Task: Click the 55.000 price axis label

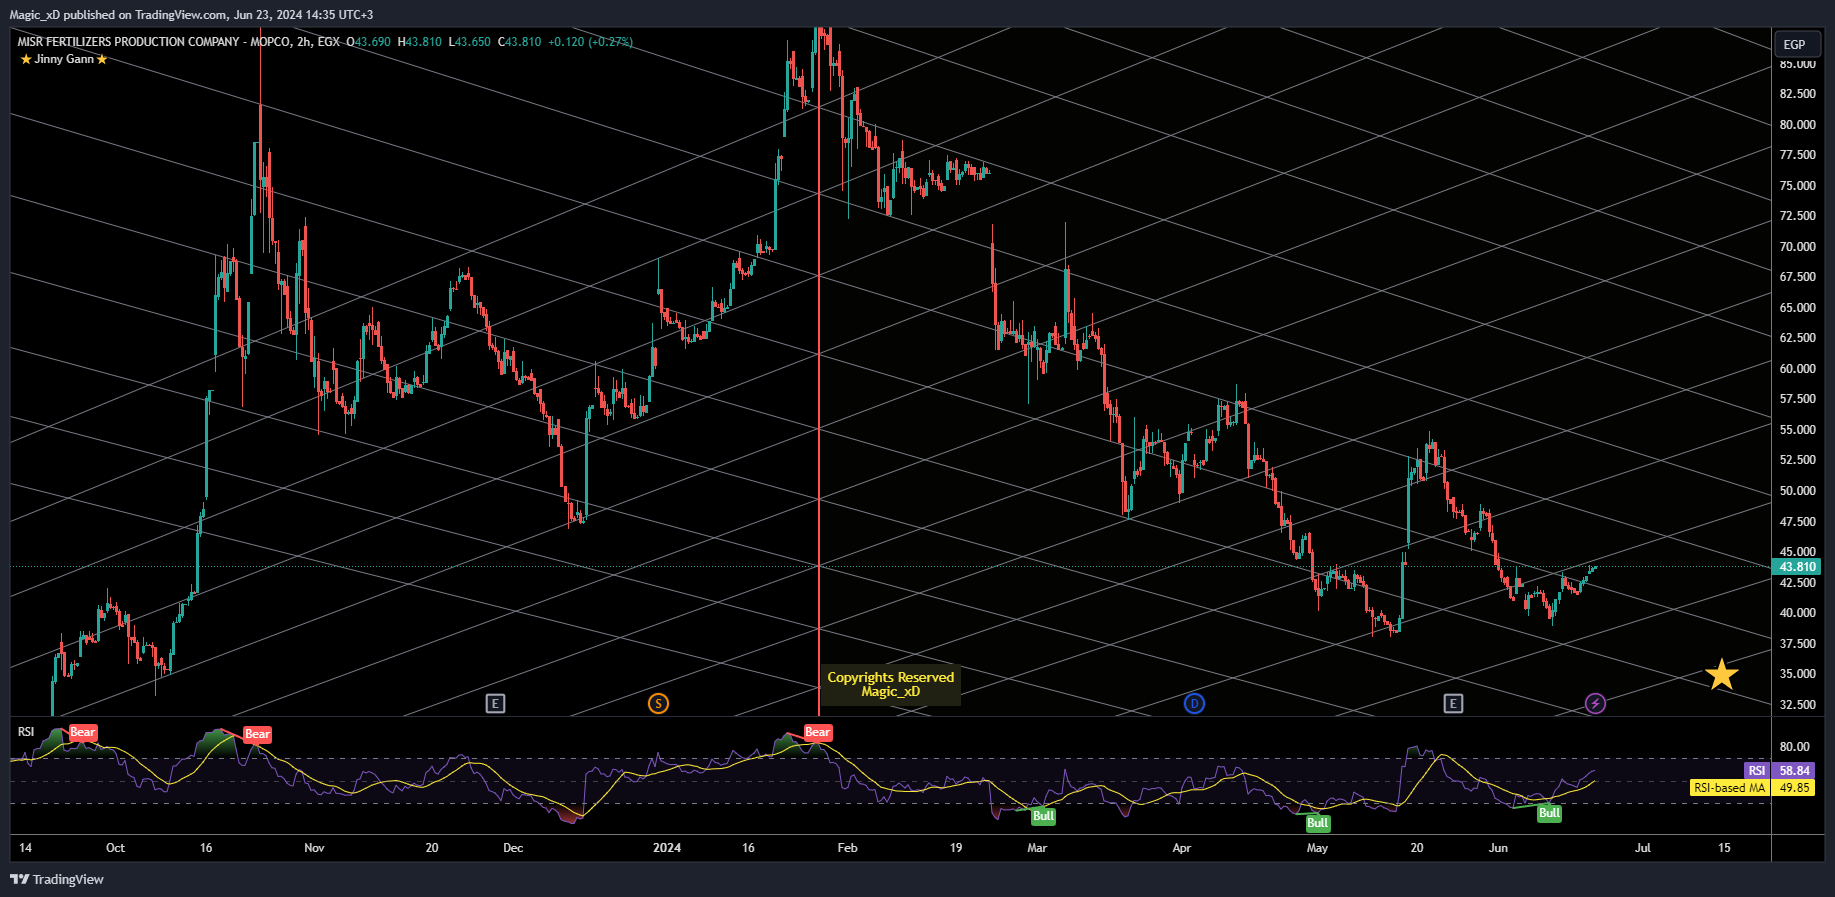Action: [x=1797, y=430]
